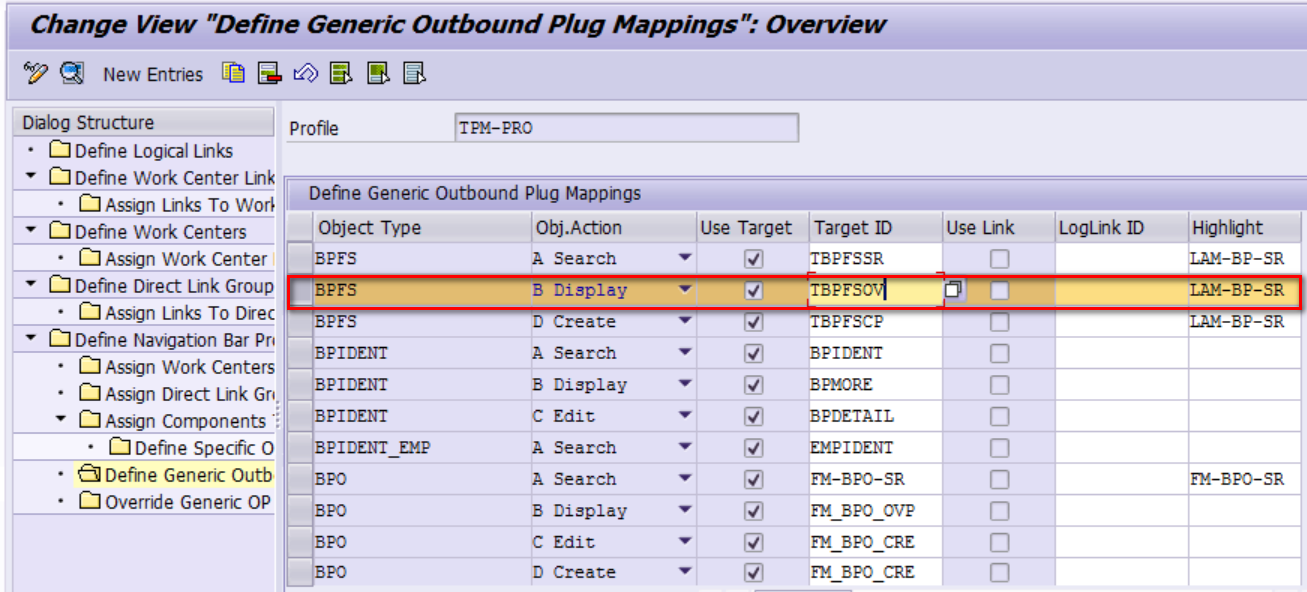Viewport: 1307px width, 592px height.
Task: Open Define Specific Outbound tree item
Action: [204, 448]
